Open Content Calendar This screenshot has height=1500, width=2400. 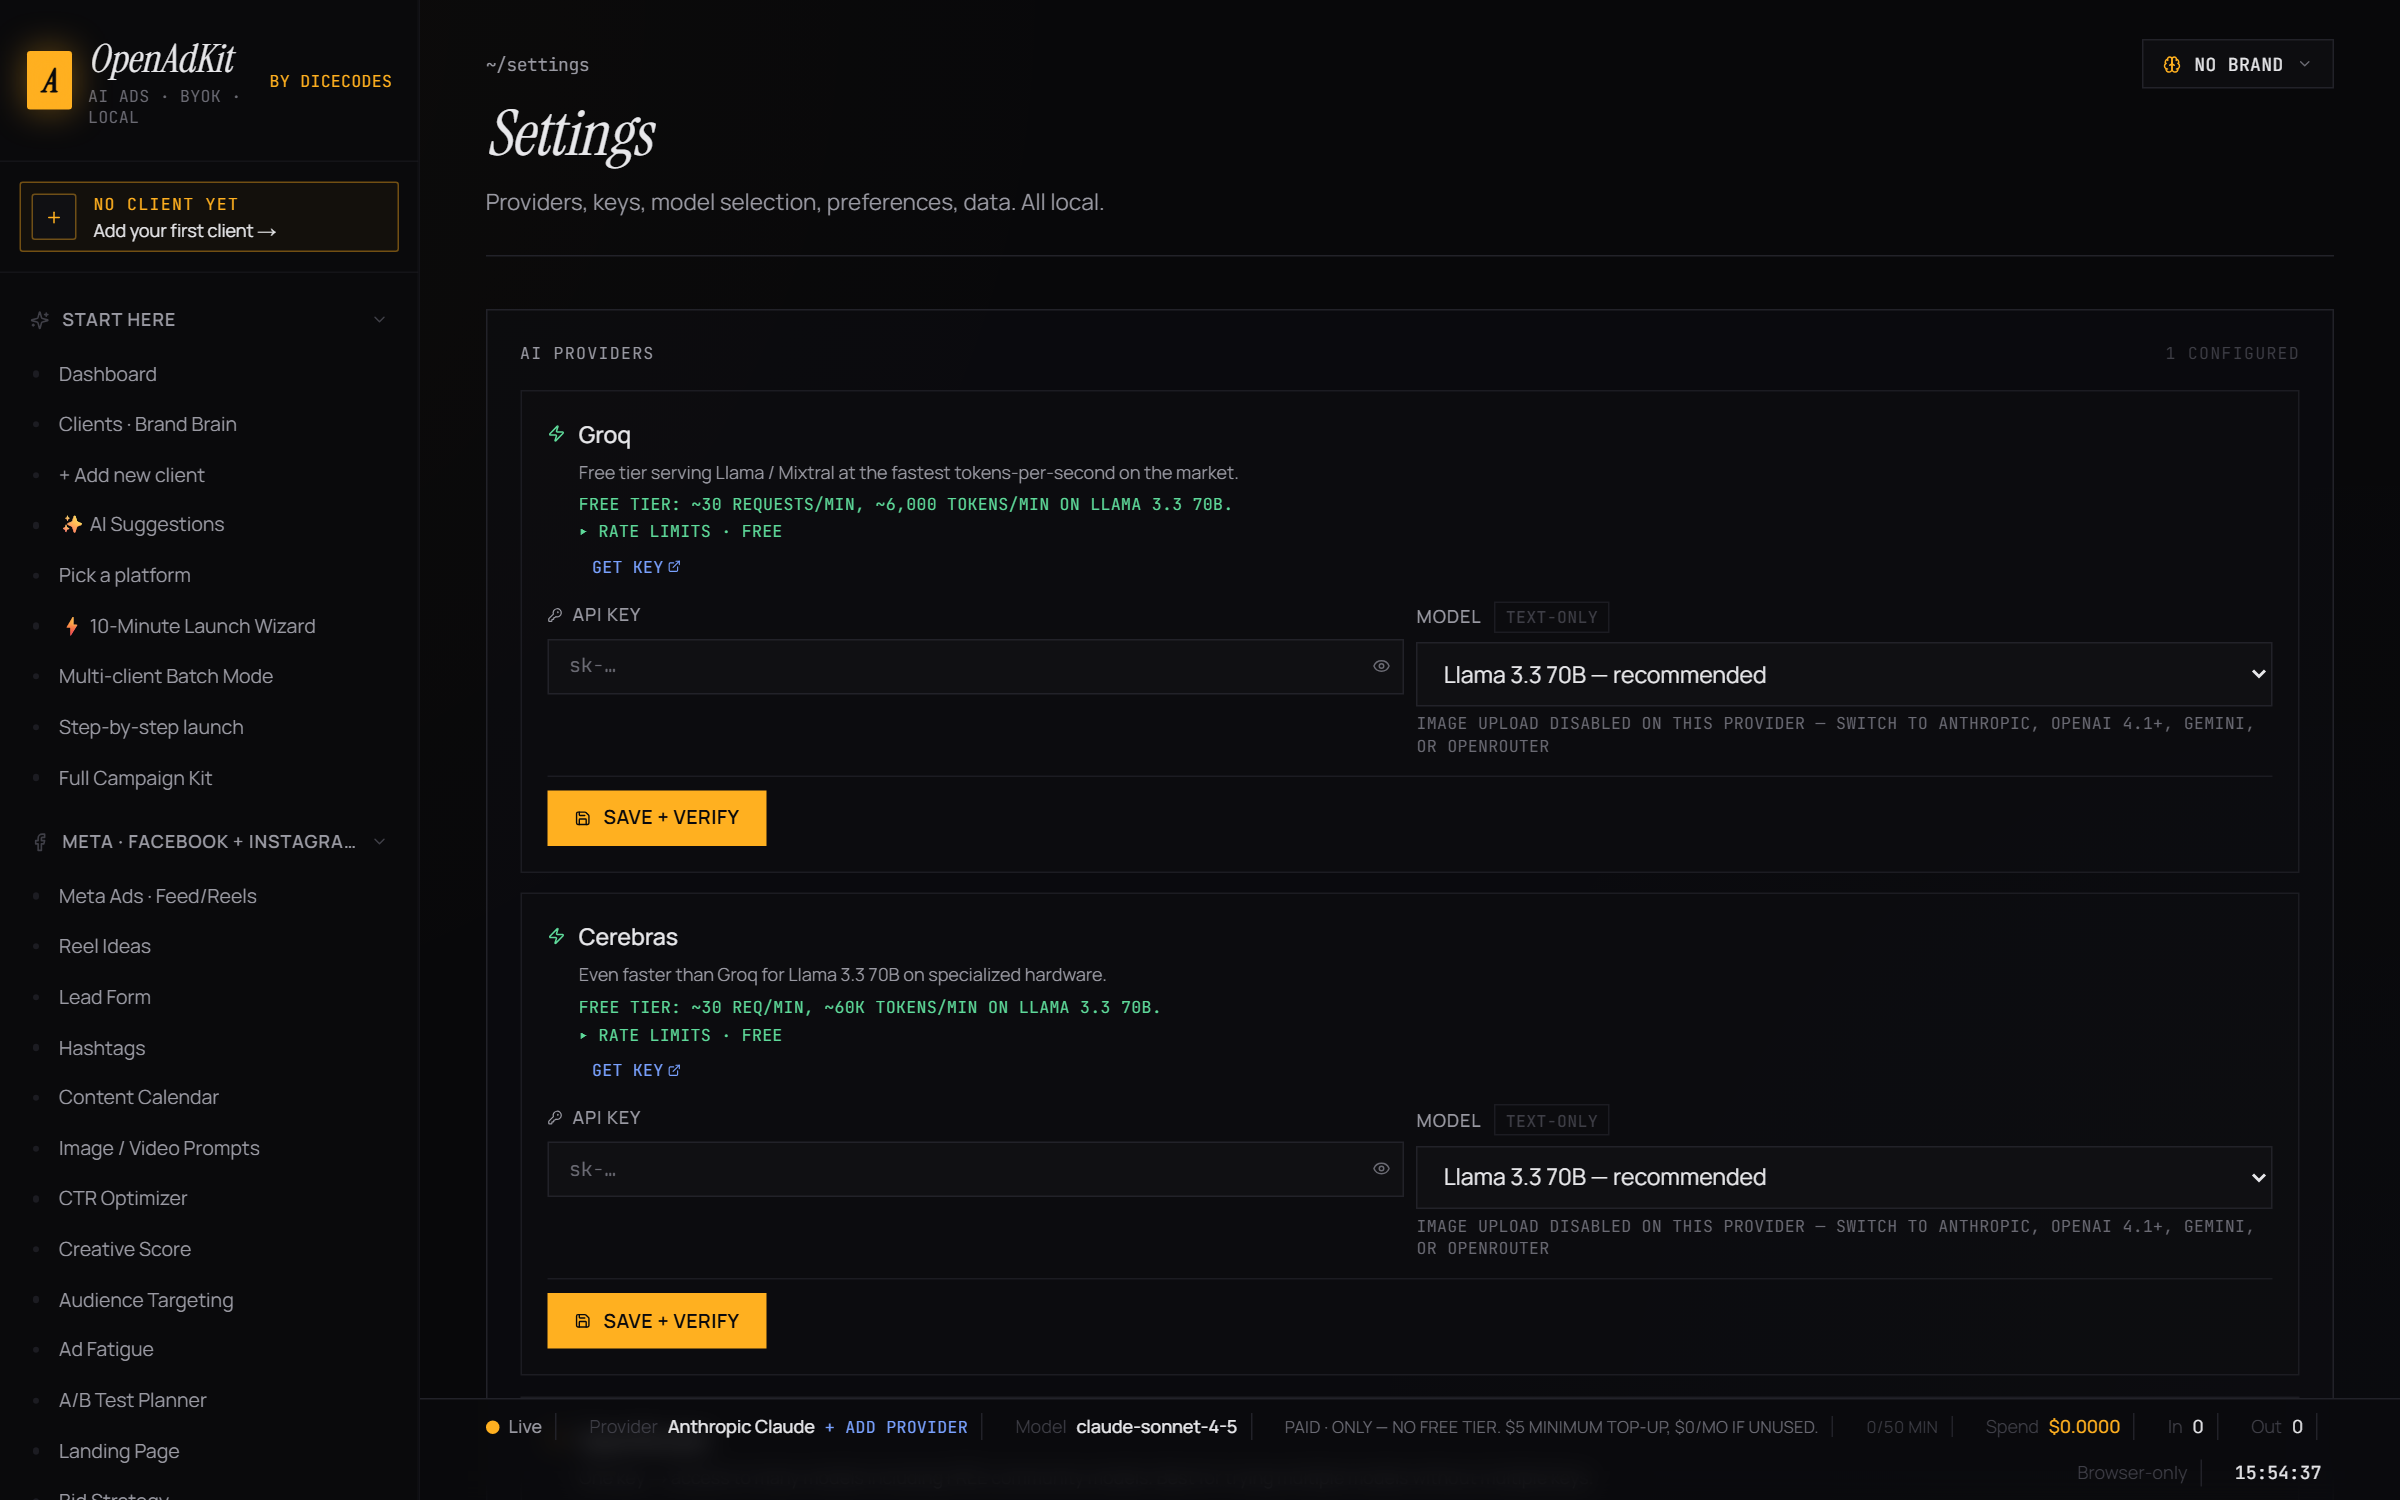(x=139, y=1097)
